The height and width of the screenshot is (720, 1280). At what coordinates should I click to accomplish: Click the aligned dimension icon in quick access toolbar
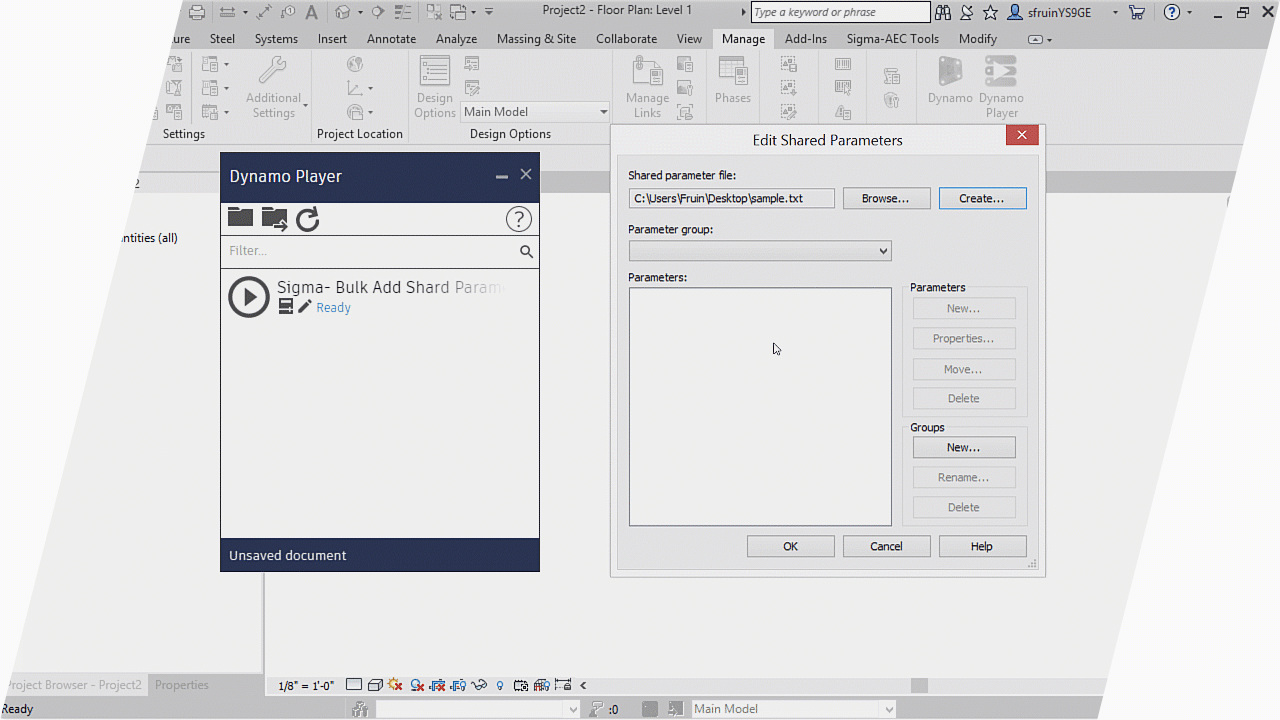pyautogui.click(x=264, y=12)
